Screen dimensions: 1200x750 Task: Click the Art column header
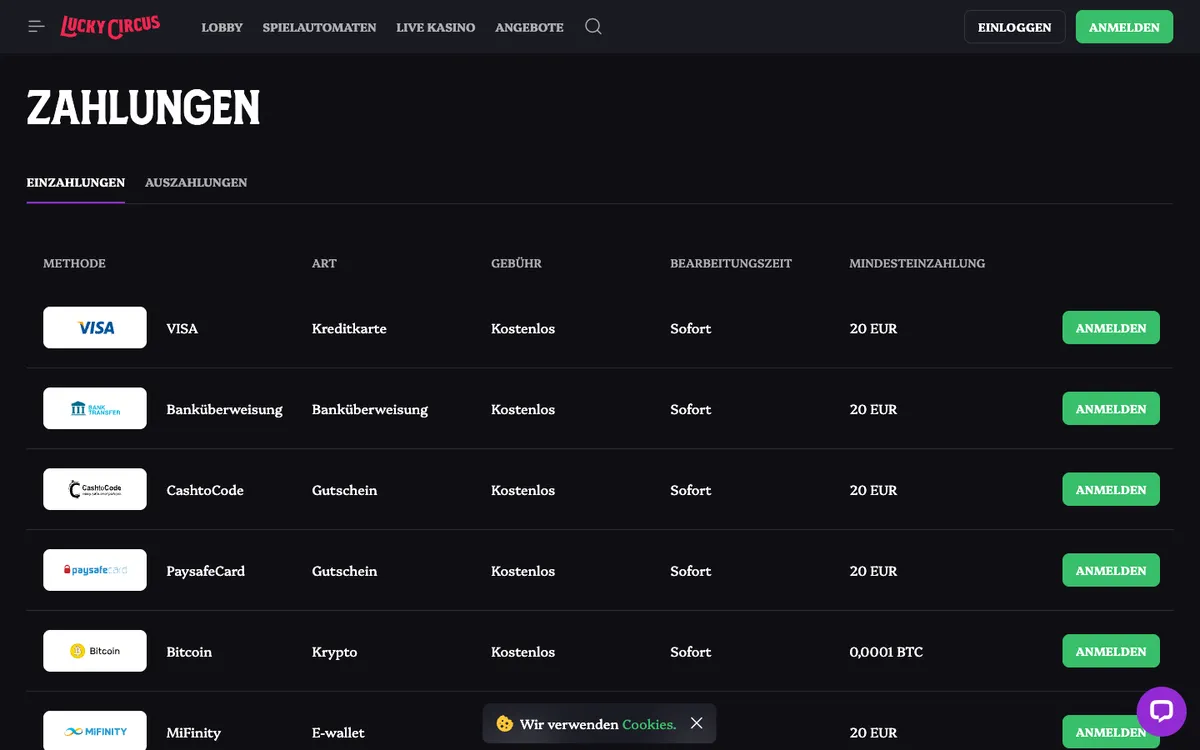[324, 264]
